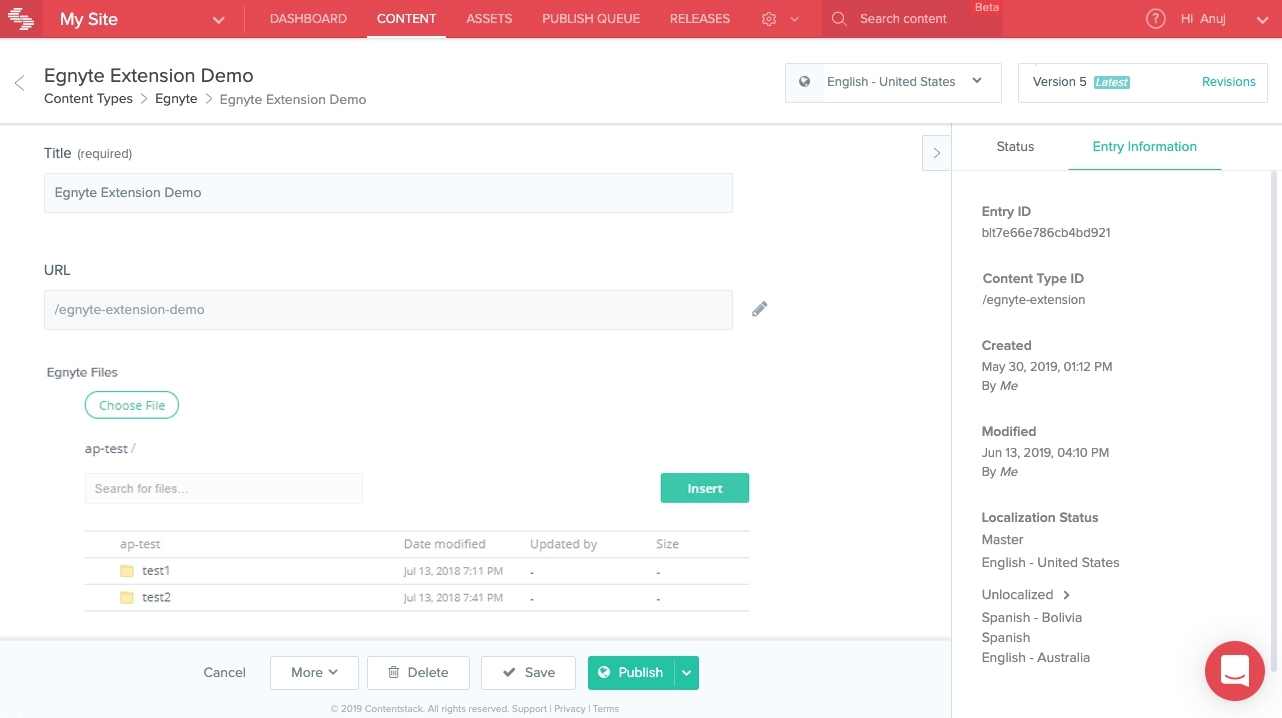Open the More actions dropdown
The width and height of the screenshot is (1282, 718).
click(x=314, y=673)
